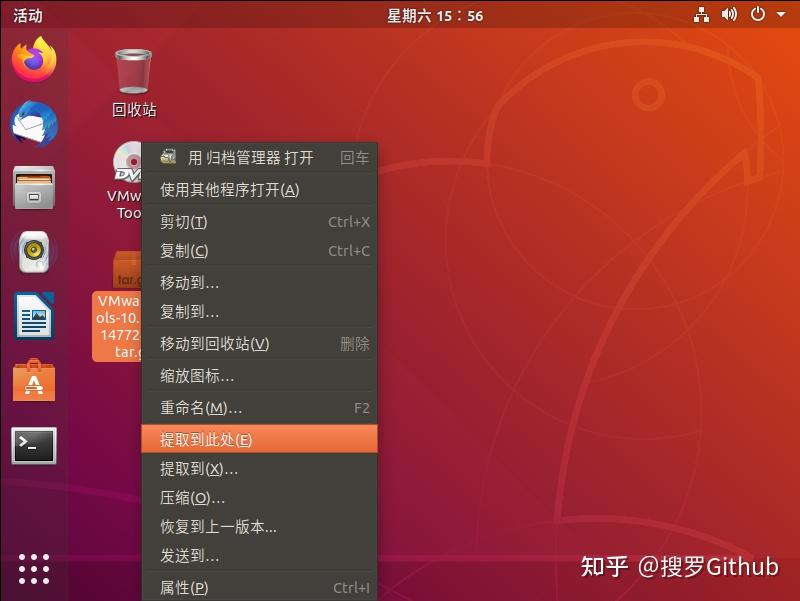The height and width of the screenshot is (601, 800).
Task: Choose 提取到(X)… entry
Action: [260, 469]
